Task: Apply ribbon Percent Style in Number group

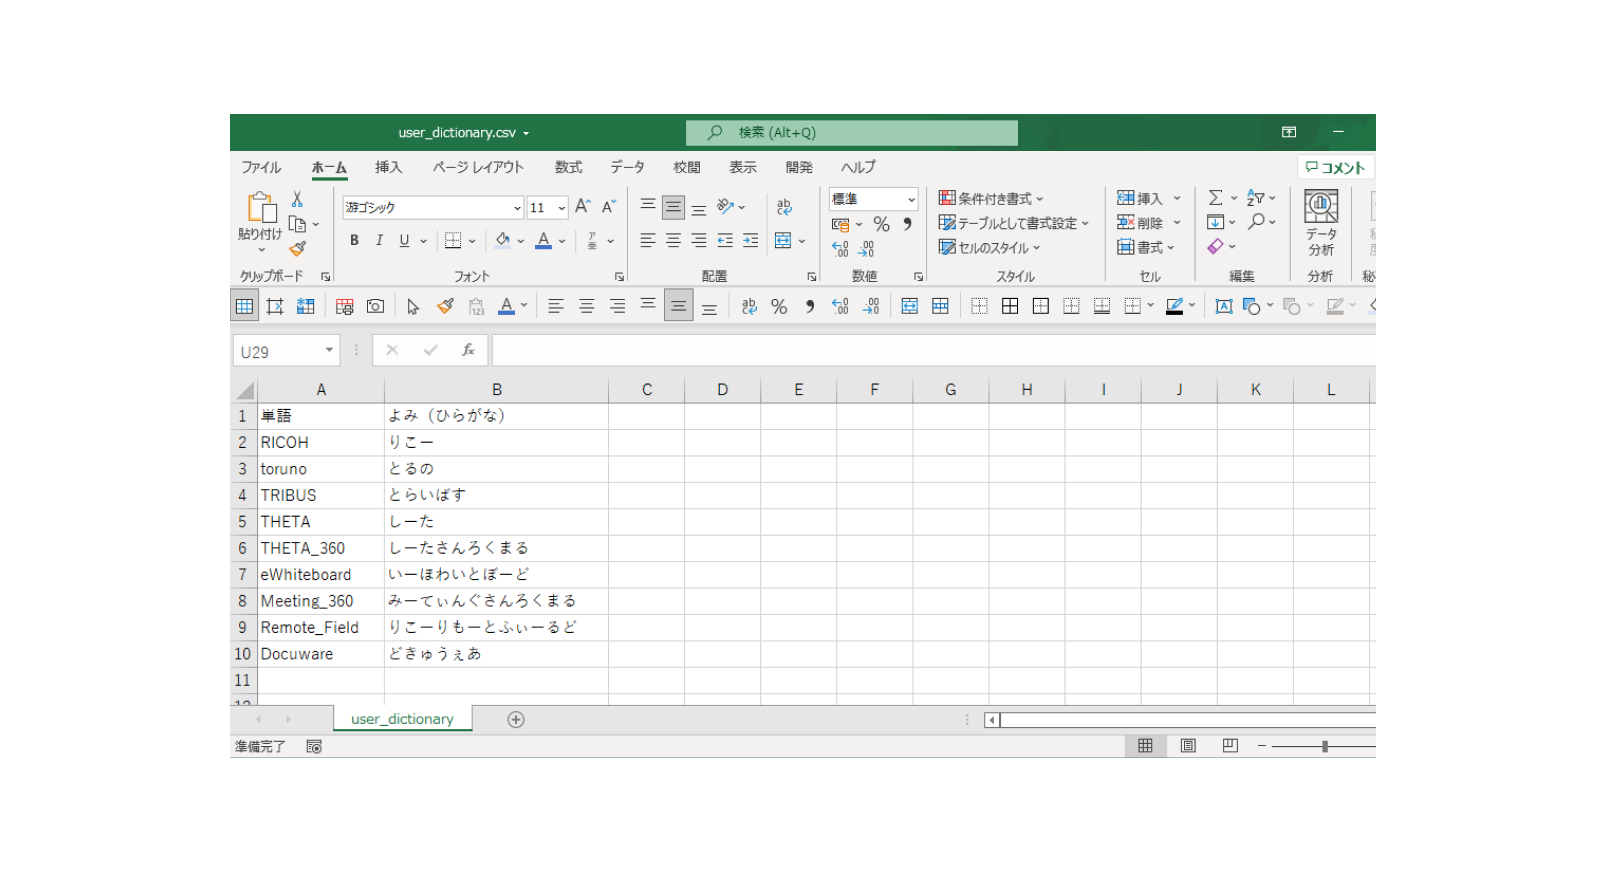Action: coord(881,224)
